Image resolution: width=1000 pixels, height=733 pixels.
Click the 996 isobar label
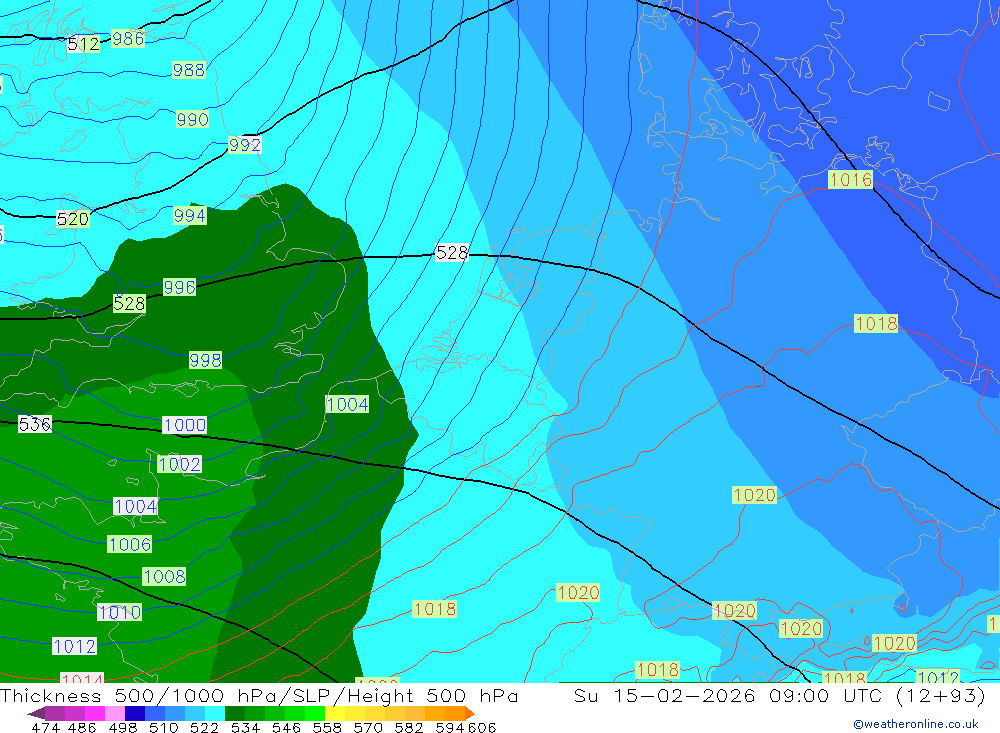point(179,287)
